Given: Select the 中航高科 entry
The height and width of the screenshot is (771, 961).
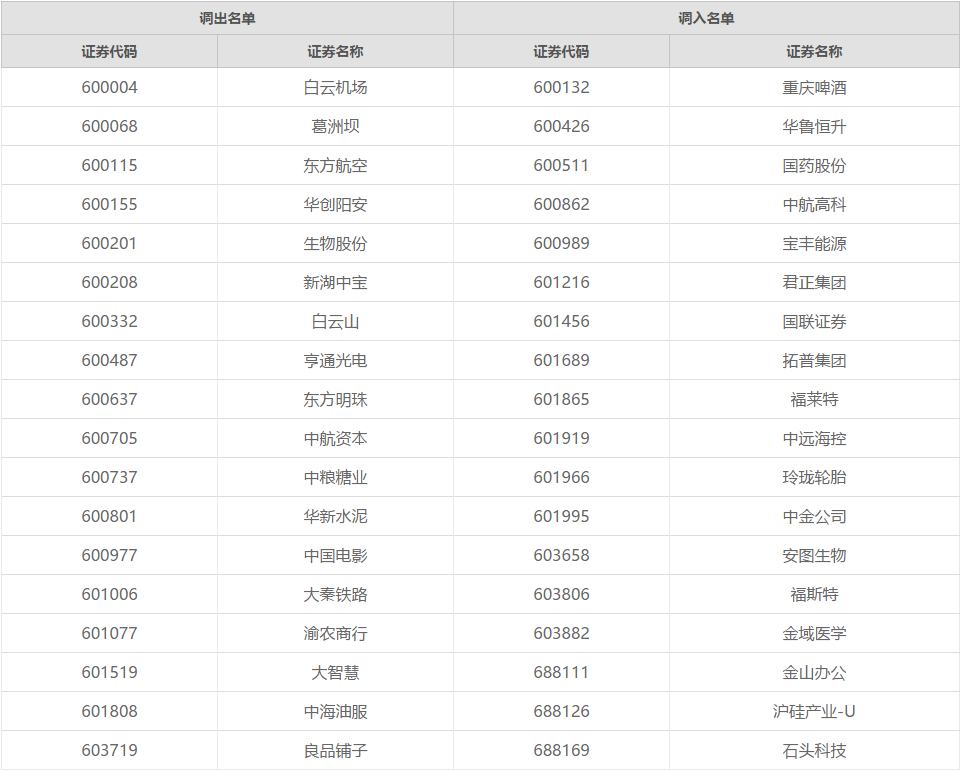Looking at the screenshot, I should [x=814, y=205].
